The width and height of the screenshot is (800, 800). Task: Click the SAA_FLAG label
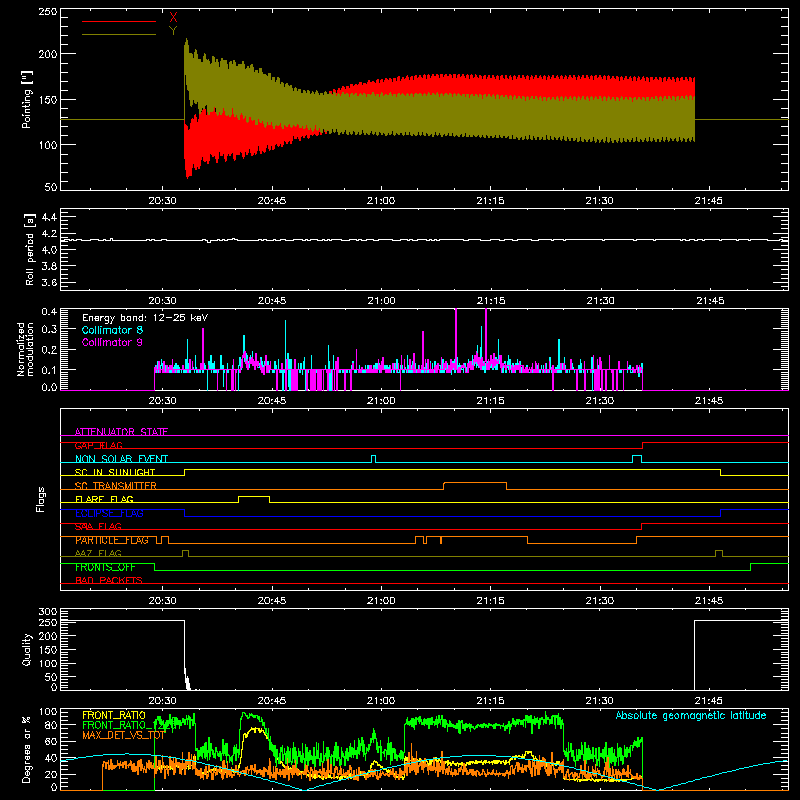[98, 526]
